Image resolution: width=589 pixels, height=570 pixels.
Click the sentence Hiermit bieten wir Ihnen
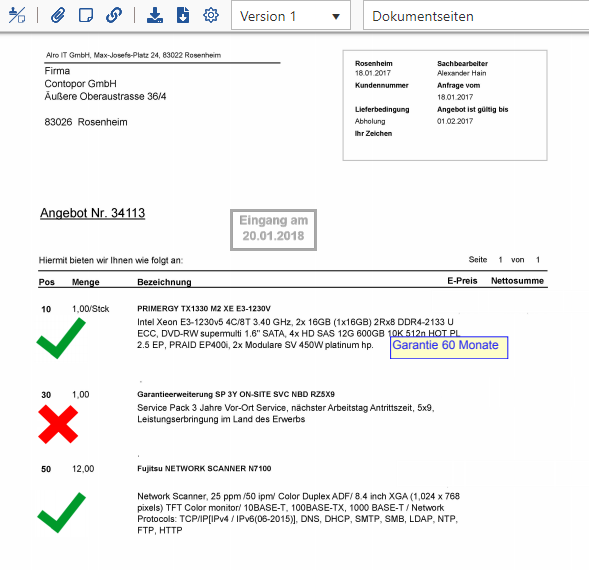click(x=111, y=260)
